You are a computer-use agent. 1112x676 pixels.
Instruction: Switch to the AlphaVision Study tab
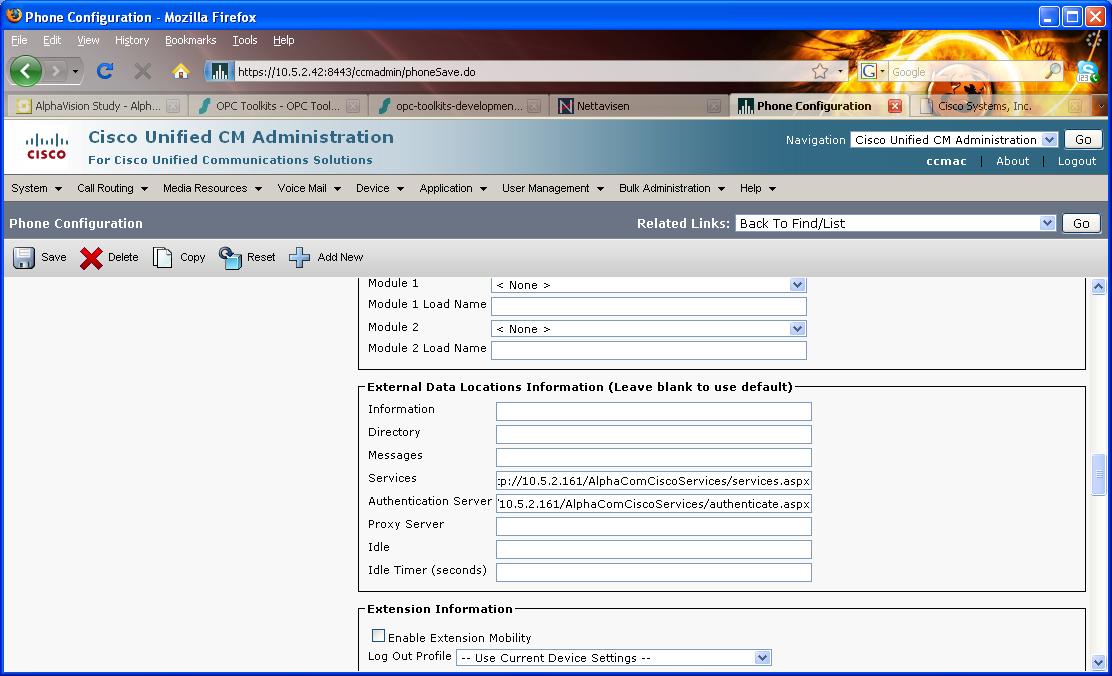pos(97,106)
